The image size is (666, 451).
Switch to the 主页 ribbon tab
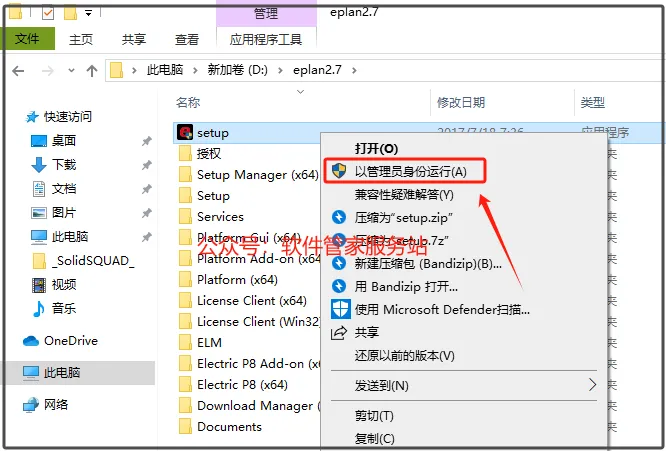(x=81, y=39)
